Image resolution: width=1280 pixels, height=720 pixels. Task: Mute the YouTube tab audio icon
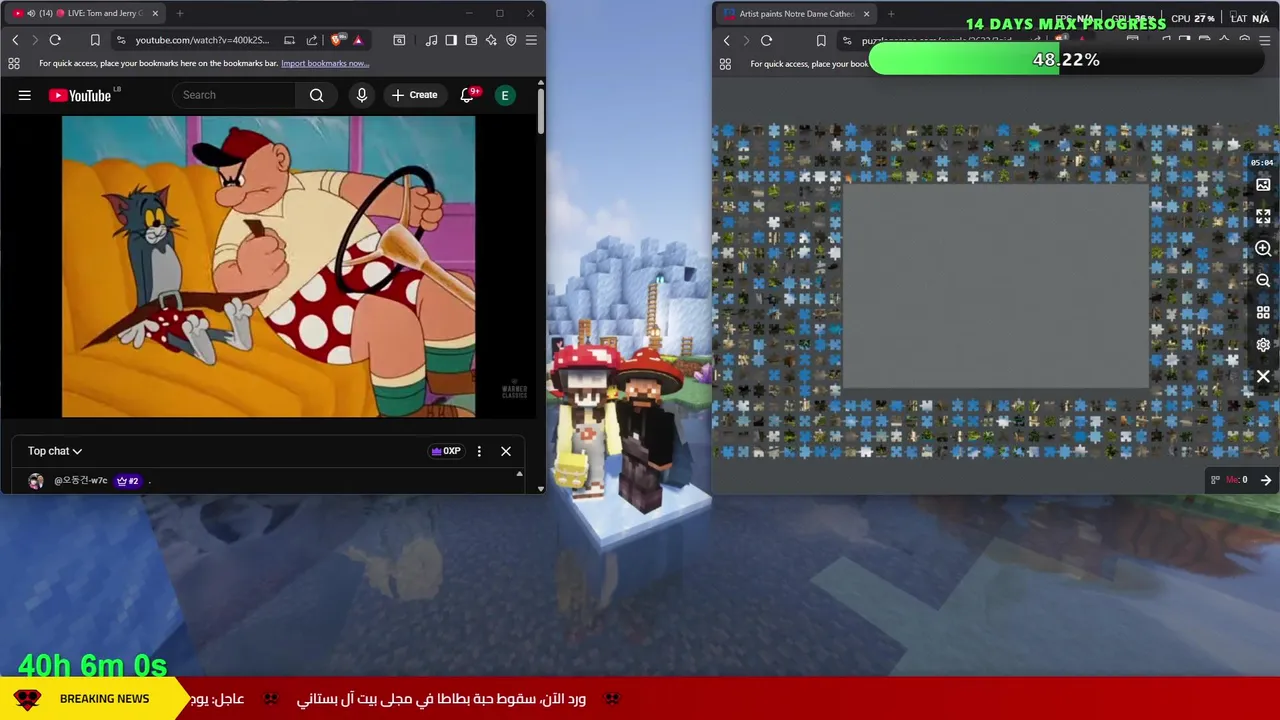click(x=30, y=14)
